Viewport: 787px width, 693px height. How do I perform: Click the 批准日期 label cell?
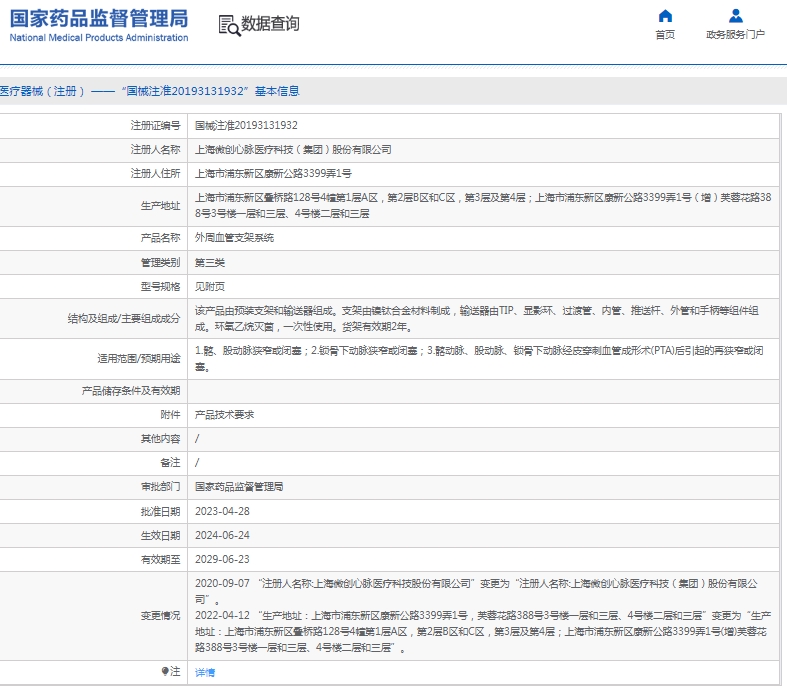(160, 511)
